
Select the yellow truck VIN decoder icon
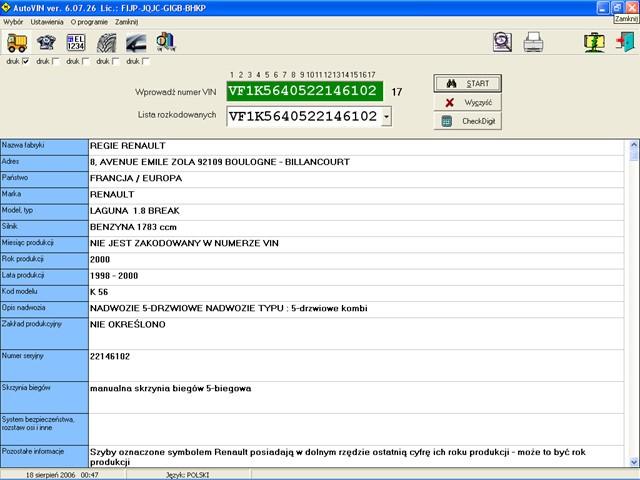pos(17,42)
